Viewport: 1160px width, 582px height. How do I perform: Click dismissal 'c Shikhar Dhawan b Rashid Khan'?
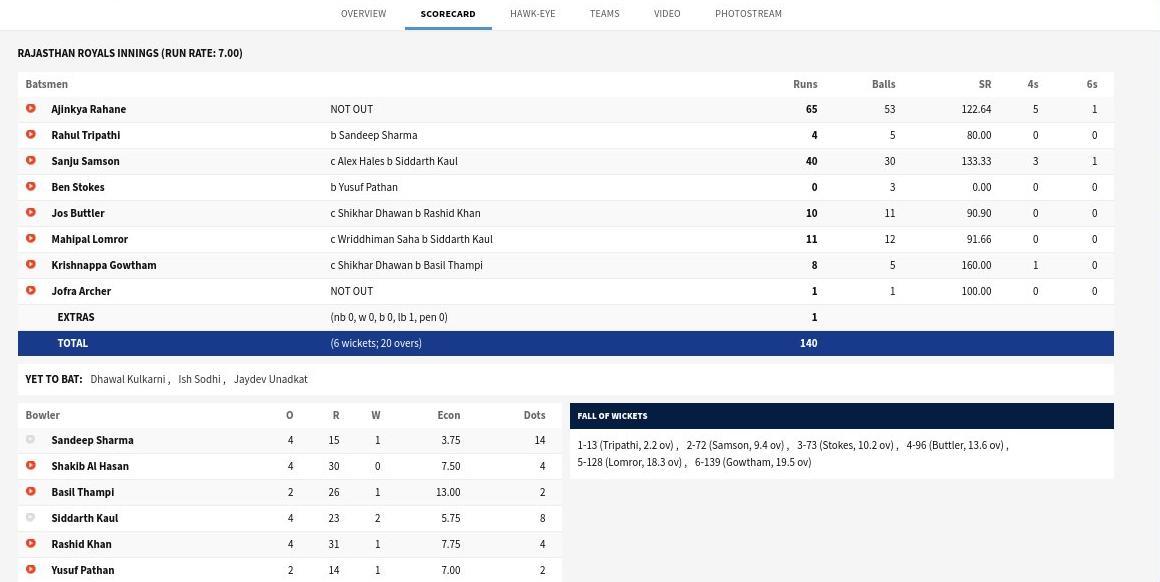(405, 213)
